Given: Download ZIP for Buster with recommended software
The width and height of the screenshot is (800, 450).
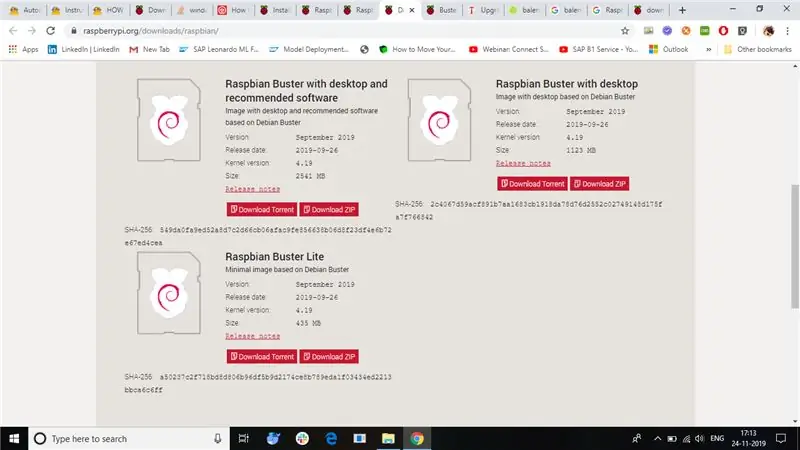Looking at the screenshot, I should (329, 209).
